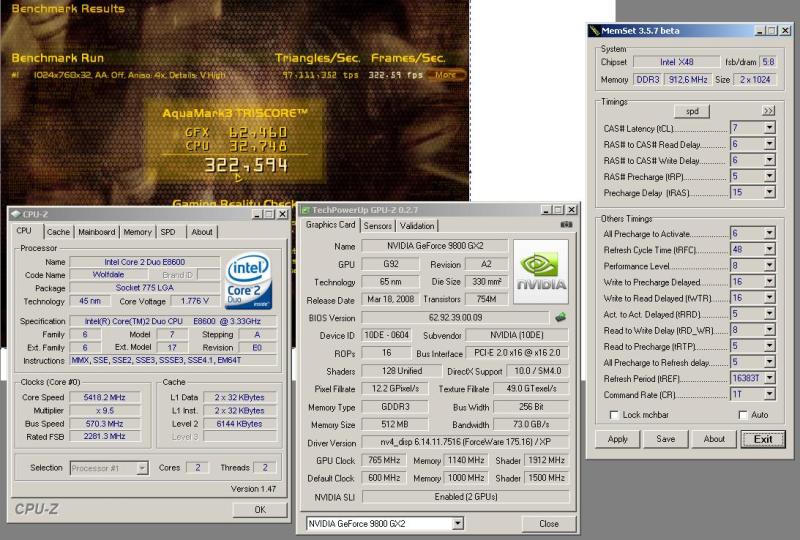Click the 912.6 MHz memory frequency value
The image size is (800, 540).
[x=688, y=80]
